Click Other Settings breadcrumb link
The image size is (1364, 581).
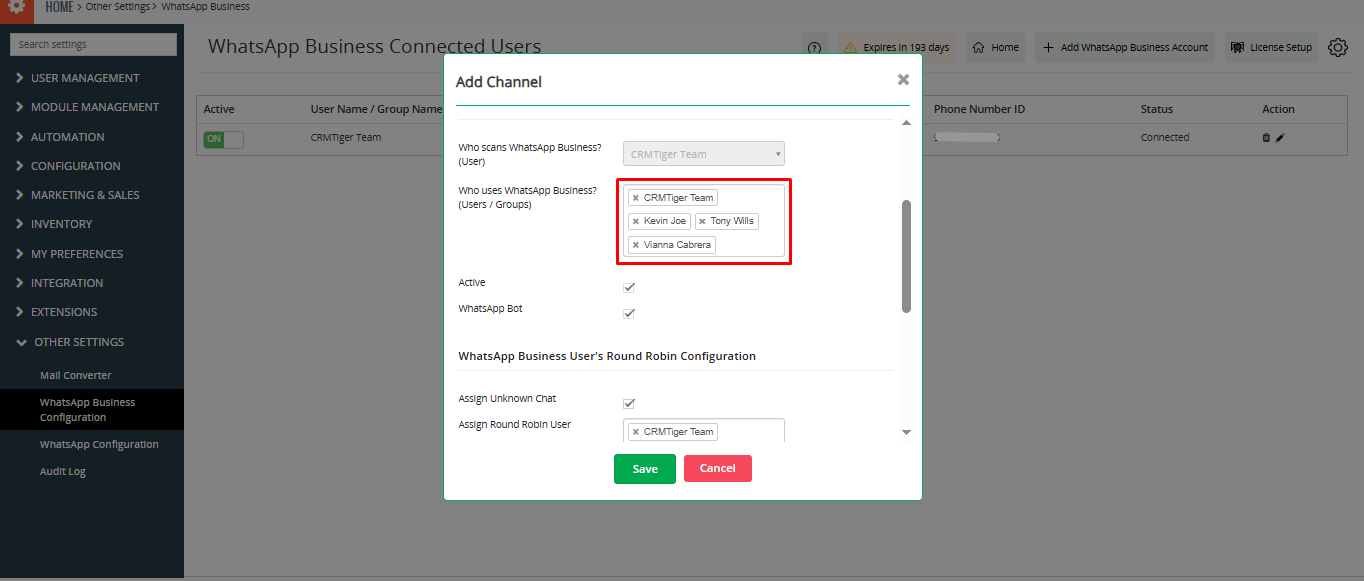coord(116,7)
